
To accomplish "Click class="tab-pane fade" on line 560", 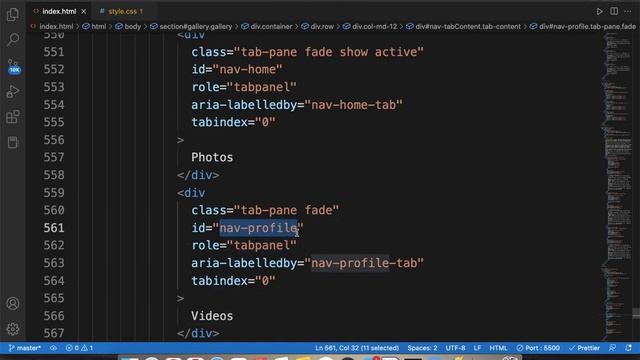I will click(265, 210).
